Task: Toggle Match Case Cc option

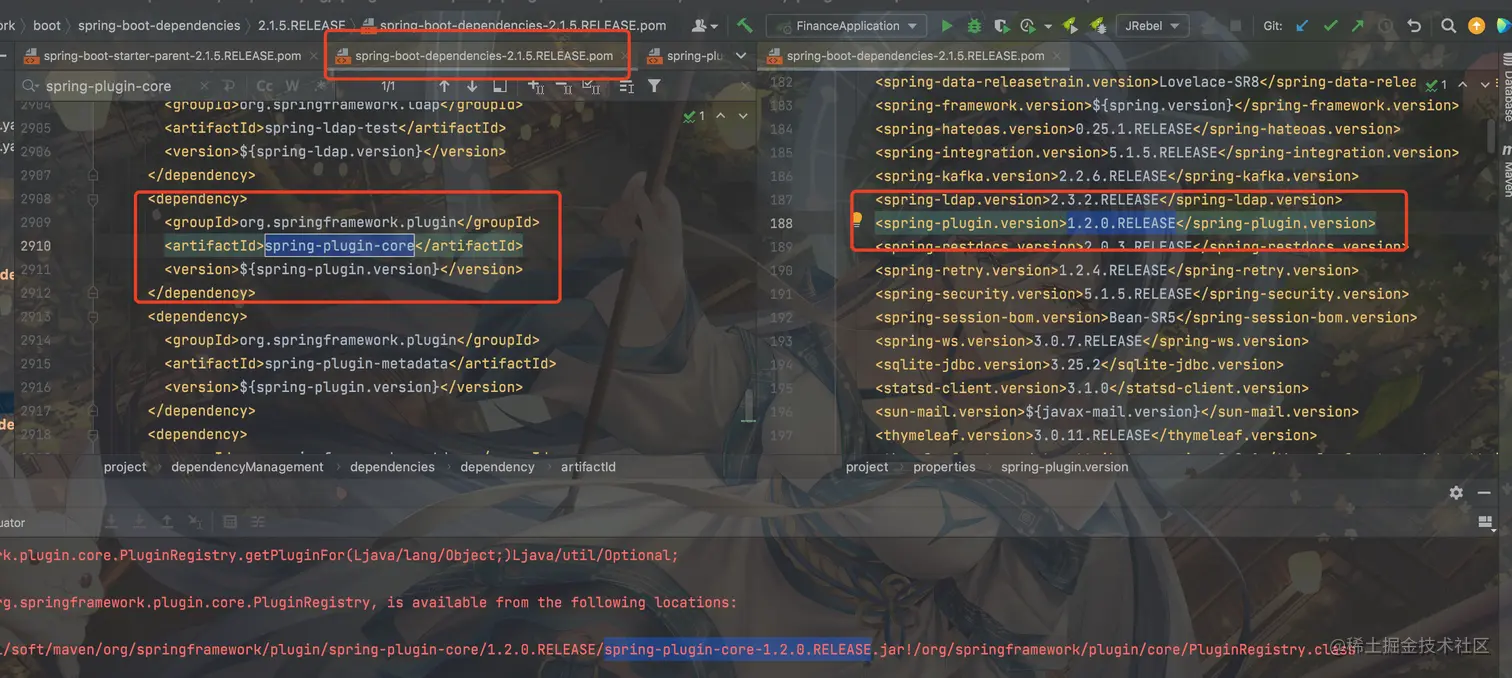Action: [x=264, y=86]
